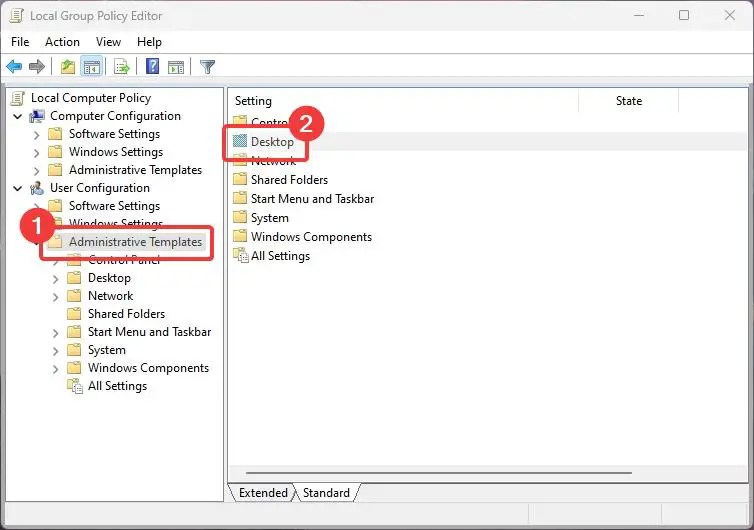Select All Settings in the right pane
754x530 pixels.
(280, 255)
